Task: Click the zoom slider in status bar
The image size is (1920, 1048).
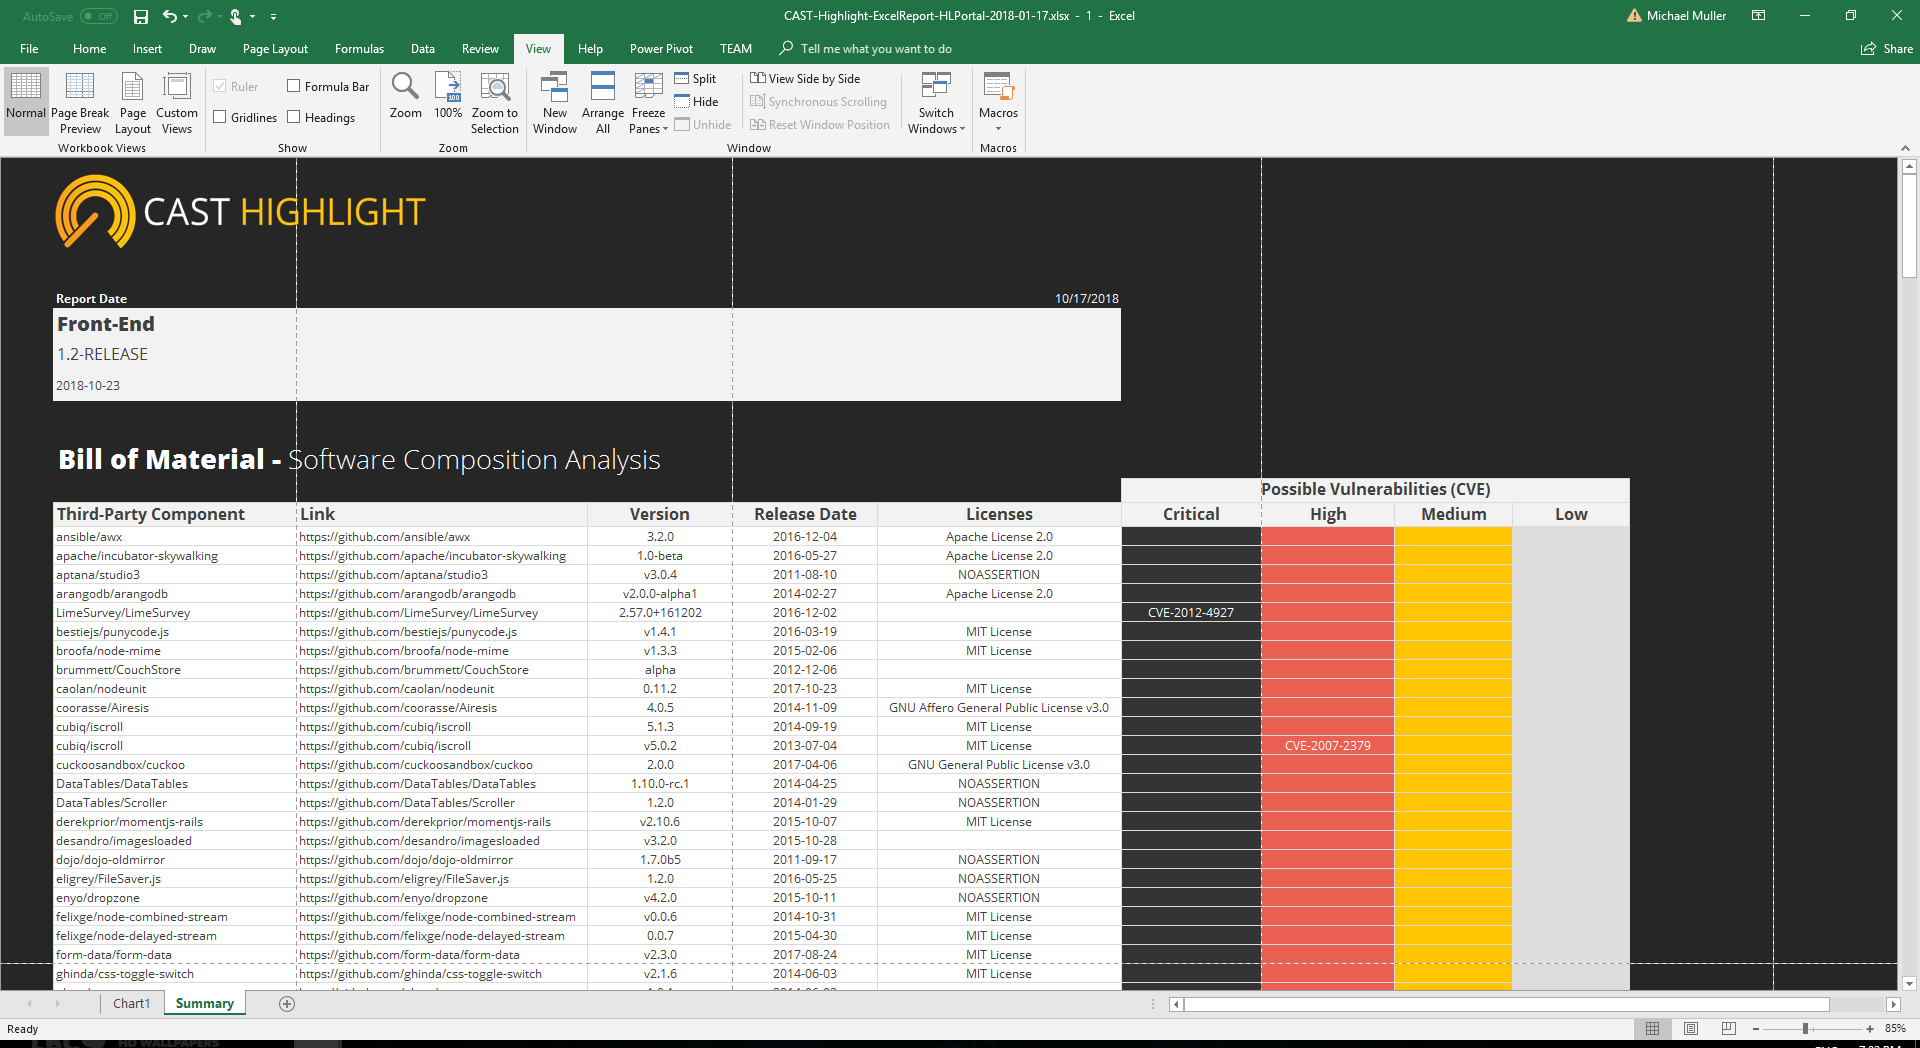Action: point(1805,1029)
